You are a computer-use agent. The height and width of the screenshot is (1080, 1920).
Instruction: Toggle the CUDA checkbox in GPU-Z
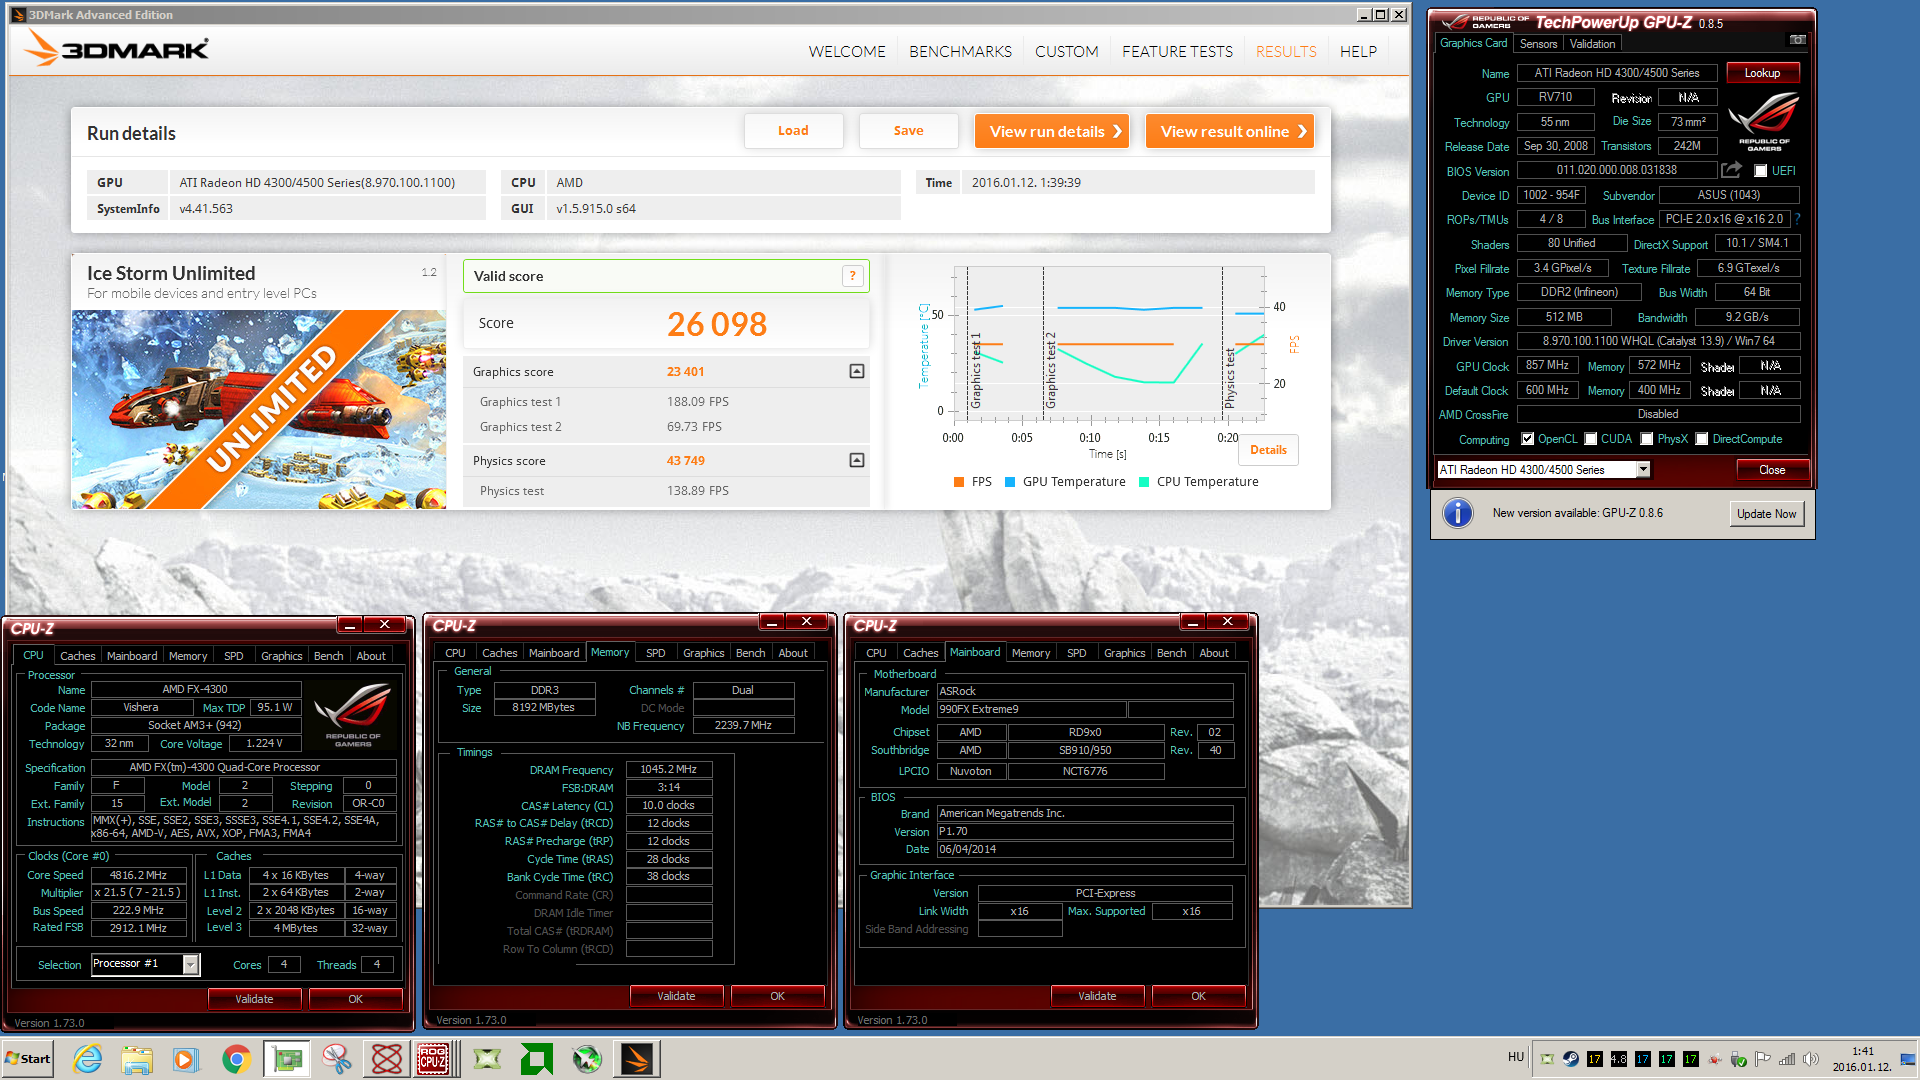click(x=1591, y=439)
